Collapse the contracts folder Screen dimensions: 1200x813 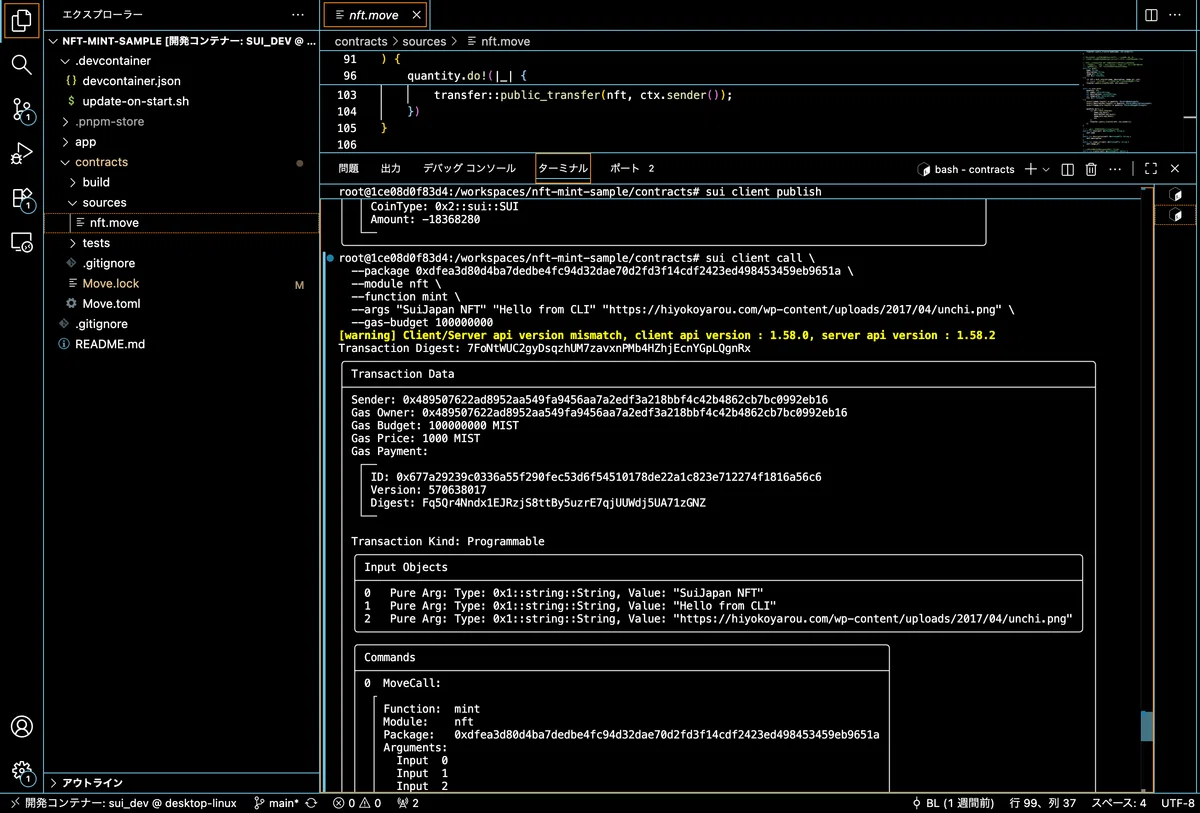click(181, 162)
